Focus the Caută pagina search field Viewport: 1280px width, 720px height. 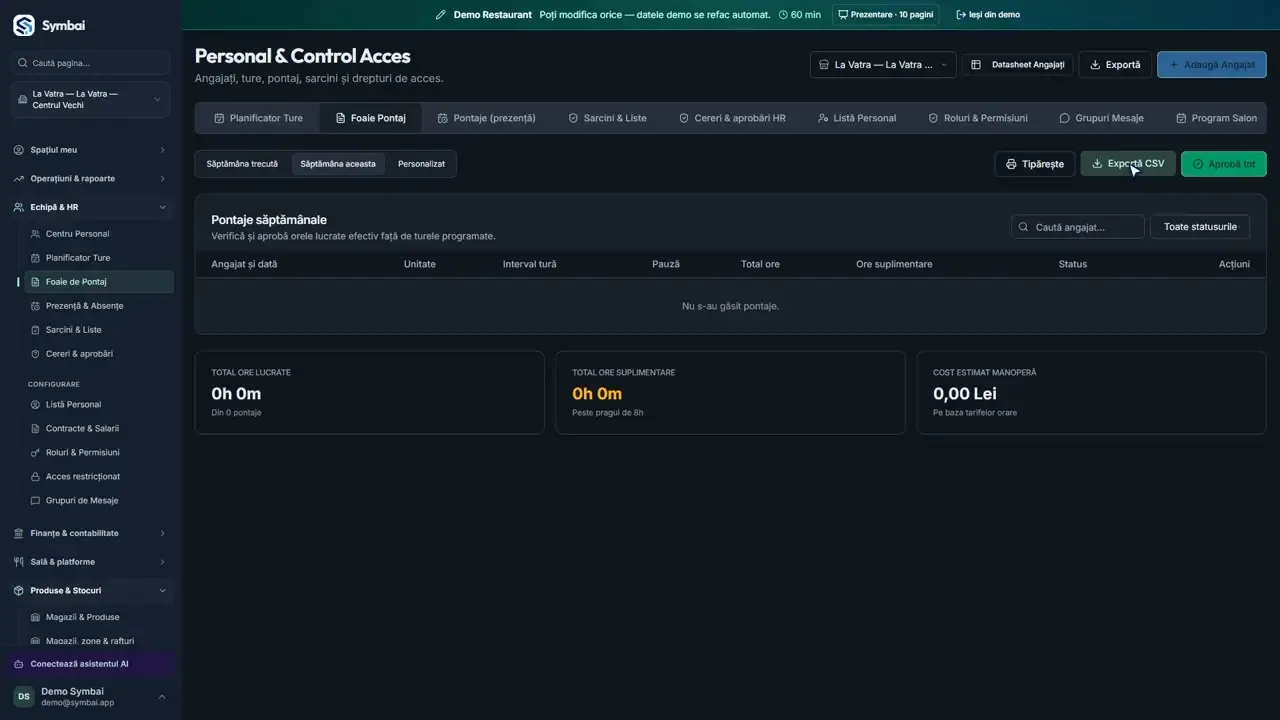(x=90, y=63)
